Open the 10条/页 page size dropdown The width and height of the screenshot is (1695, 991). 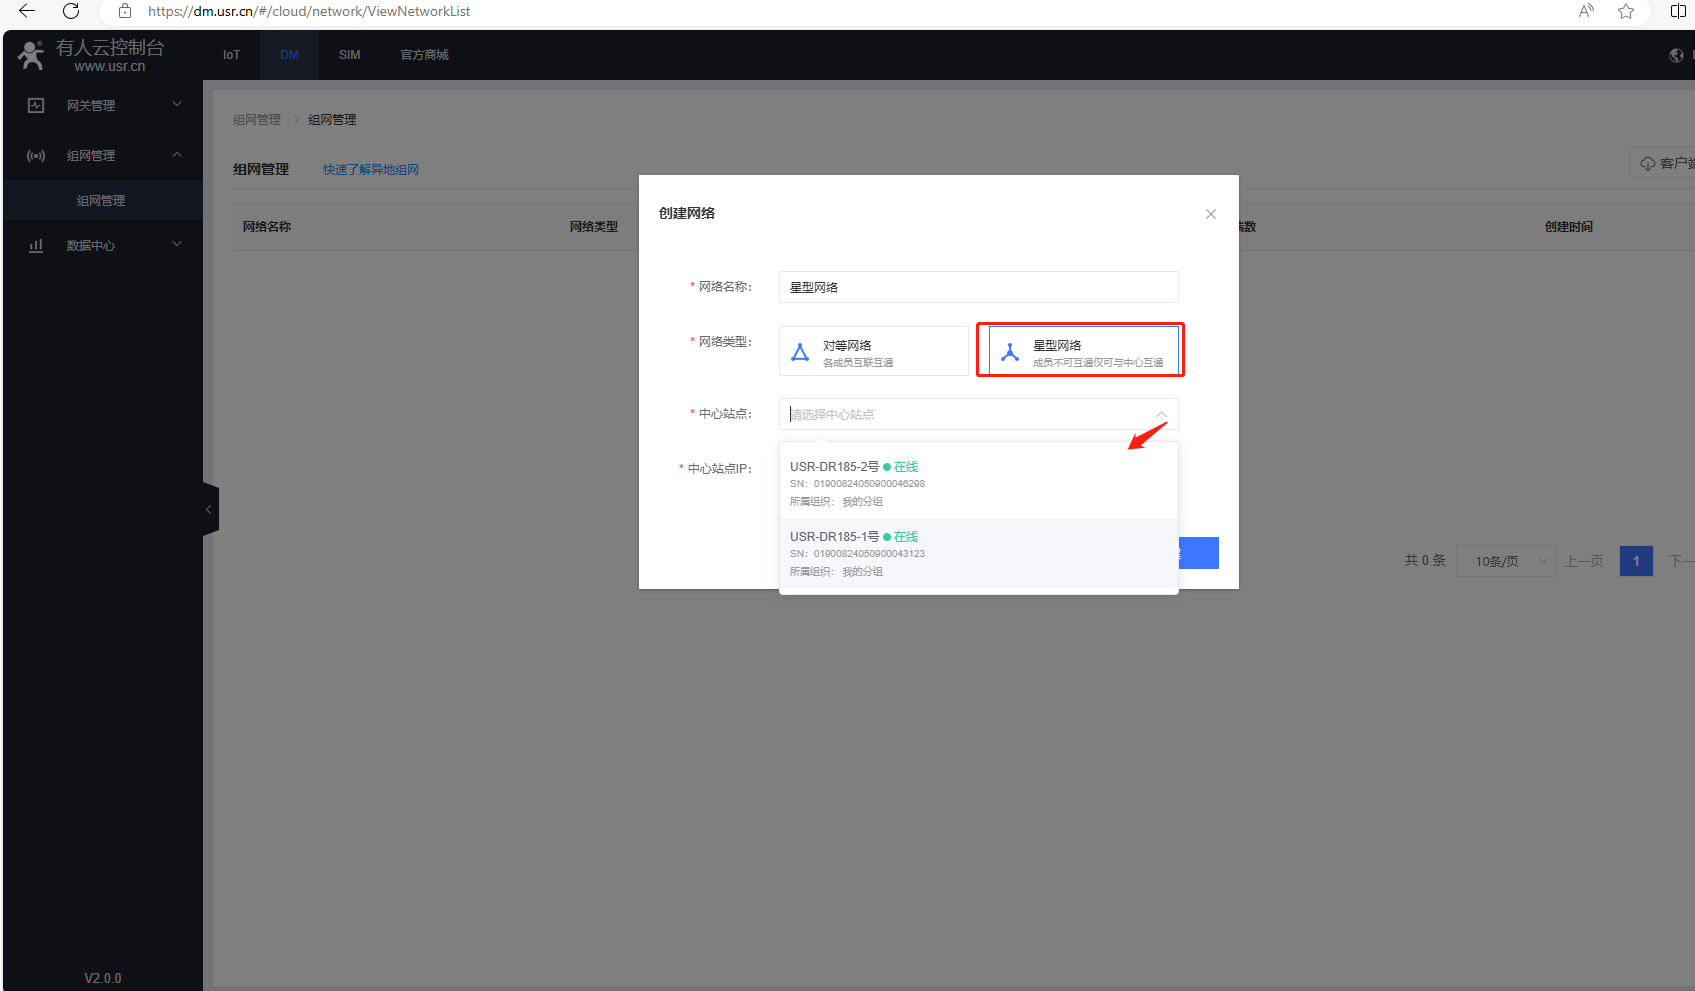(x=1505, y=561)
